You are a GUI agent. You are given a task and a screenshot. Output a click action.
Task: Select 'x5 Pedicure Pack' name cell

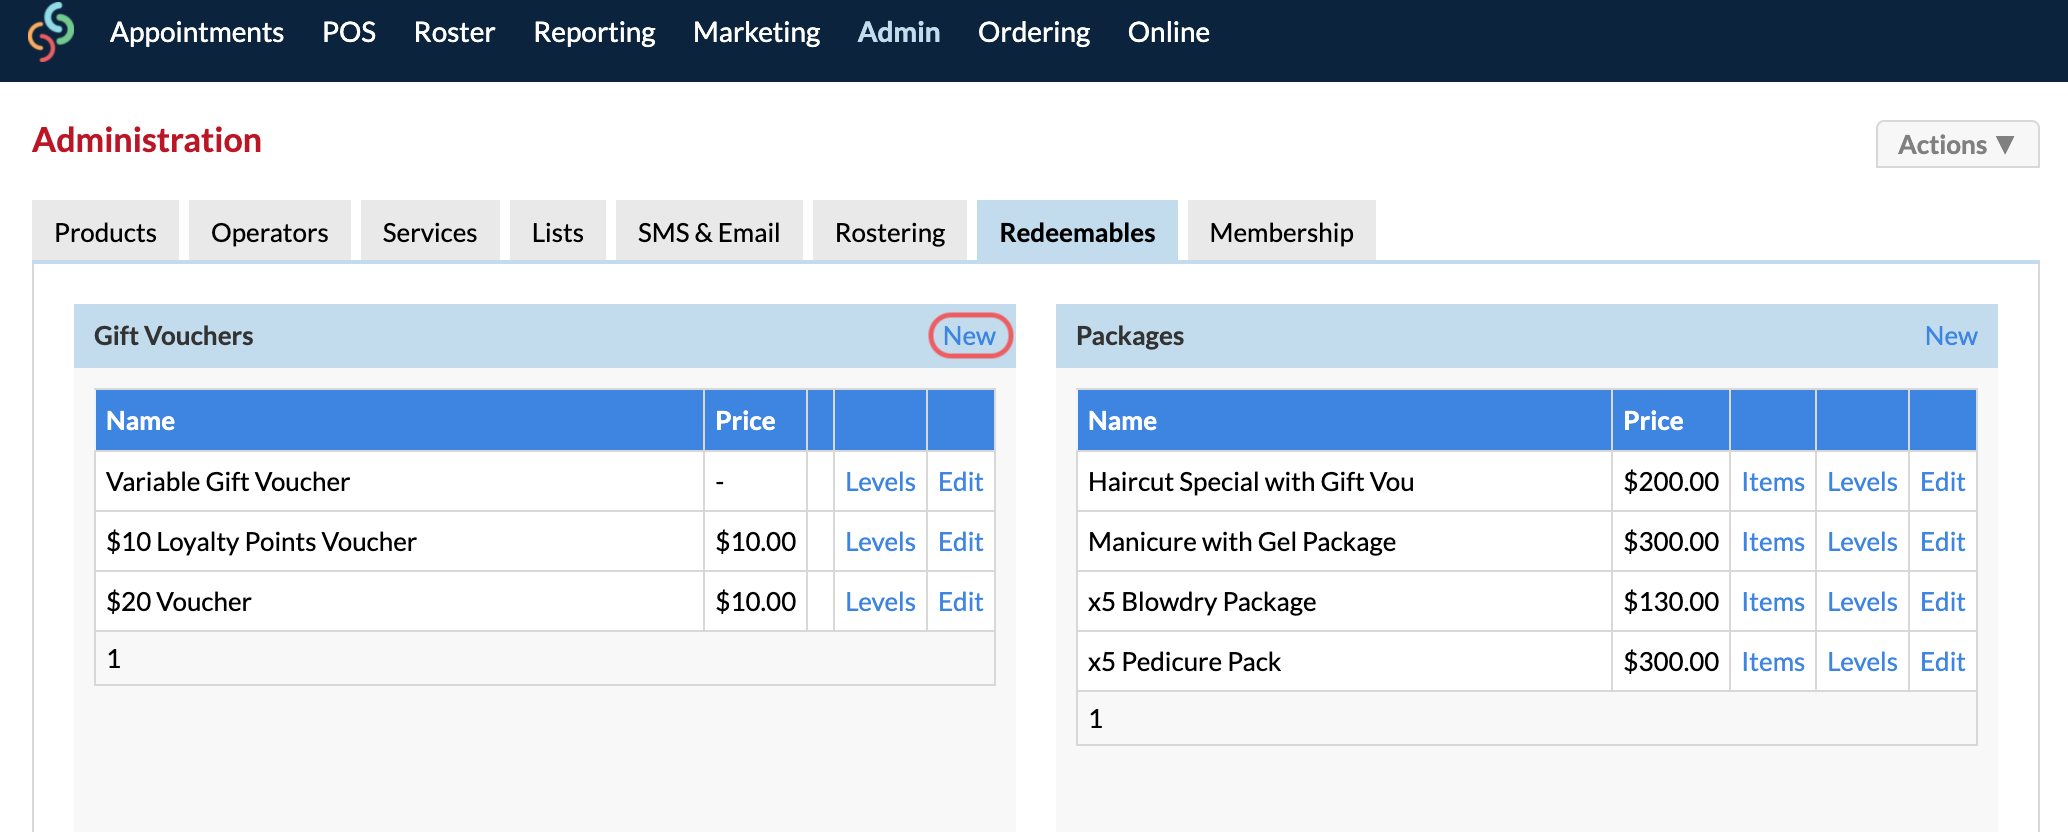[x=1345, y=662]
